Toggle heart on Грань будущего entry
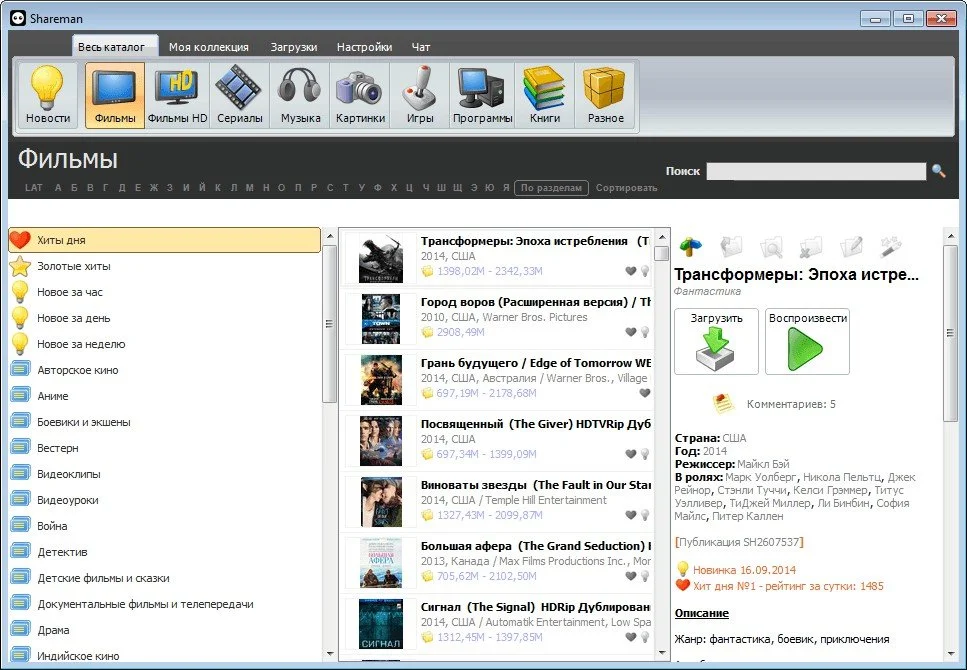 (644, 393)
